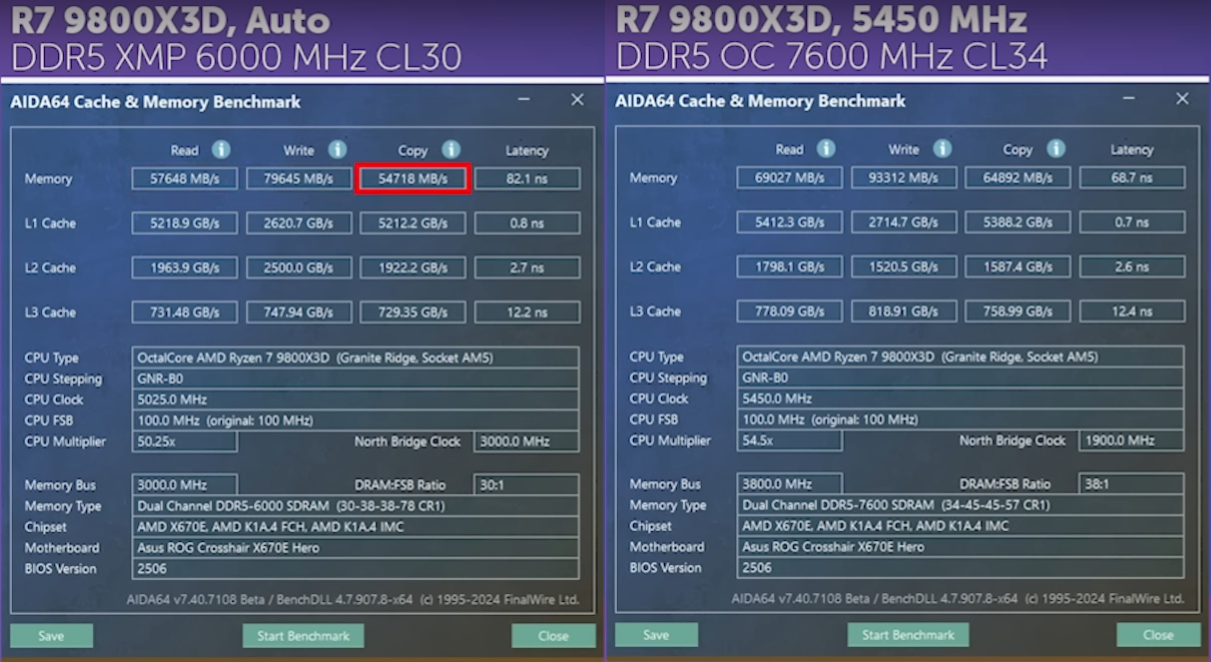The height and width of the screenshot is (662, 1211).
Task: Select Memory latency value 68.7 ns
Action: [1132, 178]
